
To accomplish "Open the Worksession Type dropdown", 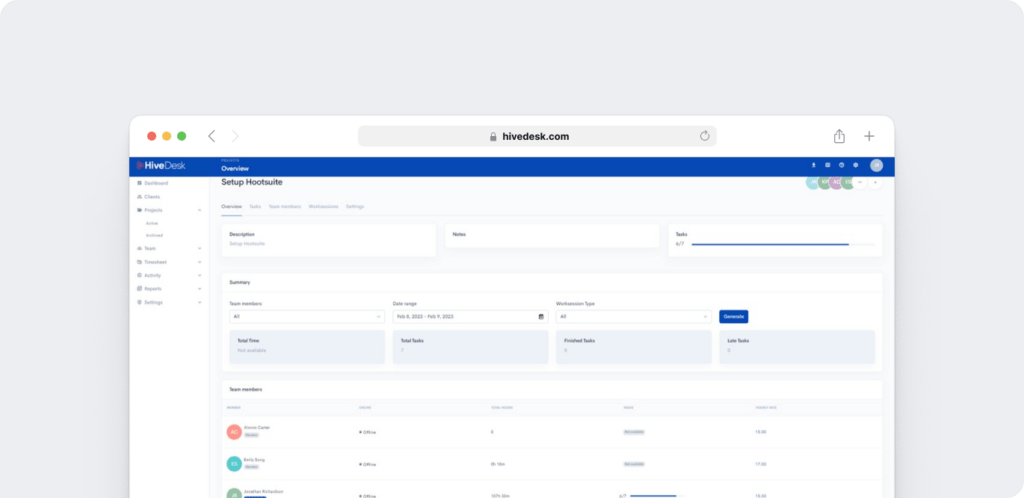I will click(633, 317).
